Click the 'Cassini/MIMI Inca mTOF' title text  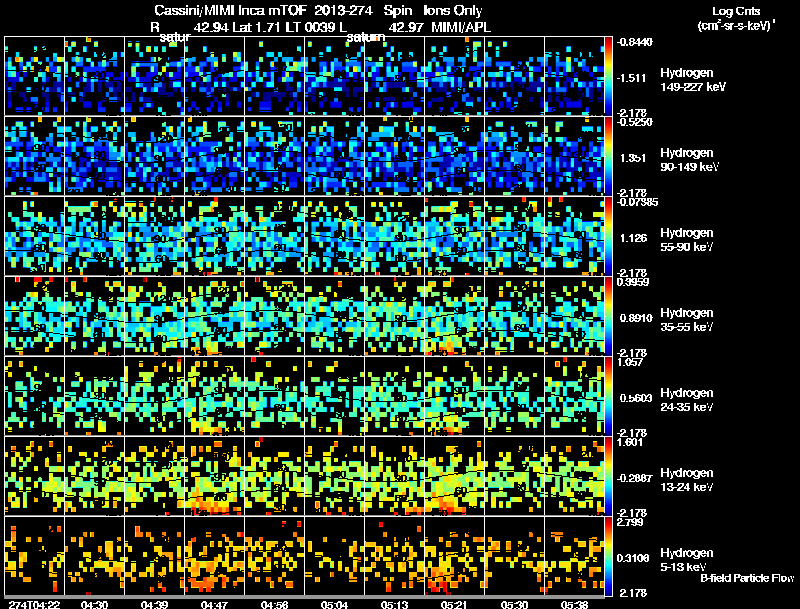(x=230, y=10)
